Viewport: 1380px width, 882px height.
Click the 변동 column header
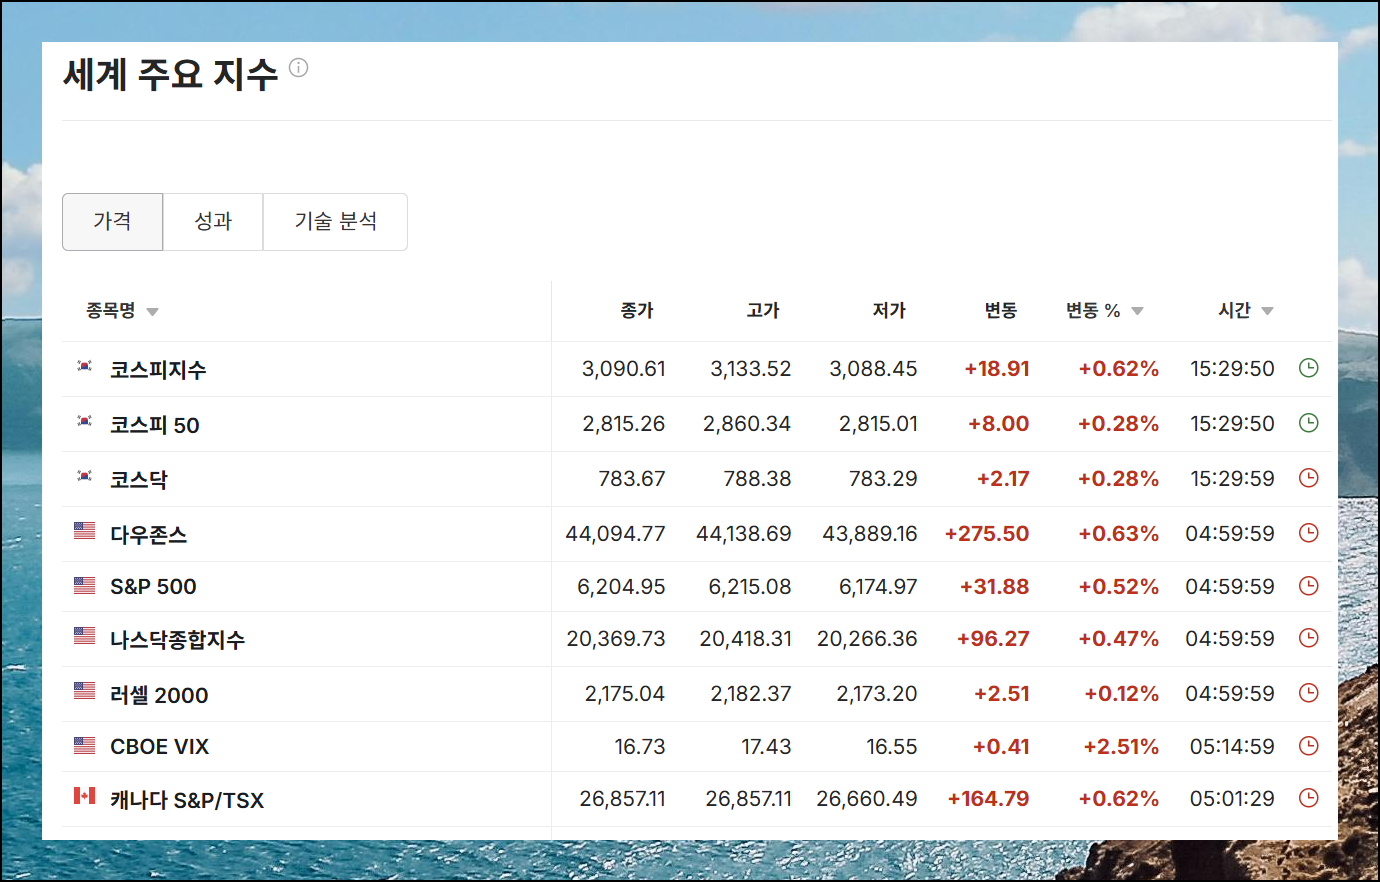click(1001, 311)
